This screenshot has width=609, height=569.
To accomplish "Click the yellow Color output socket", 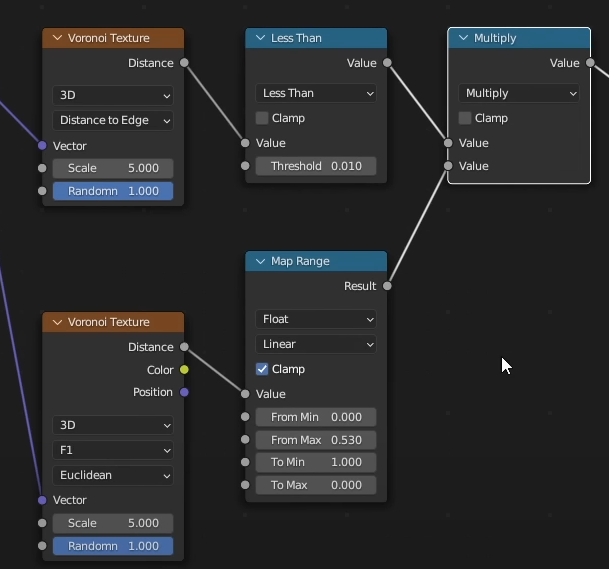I will [x=184, y=370].
